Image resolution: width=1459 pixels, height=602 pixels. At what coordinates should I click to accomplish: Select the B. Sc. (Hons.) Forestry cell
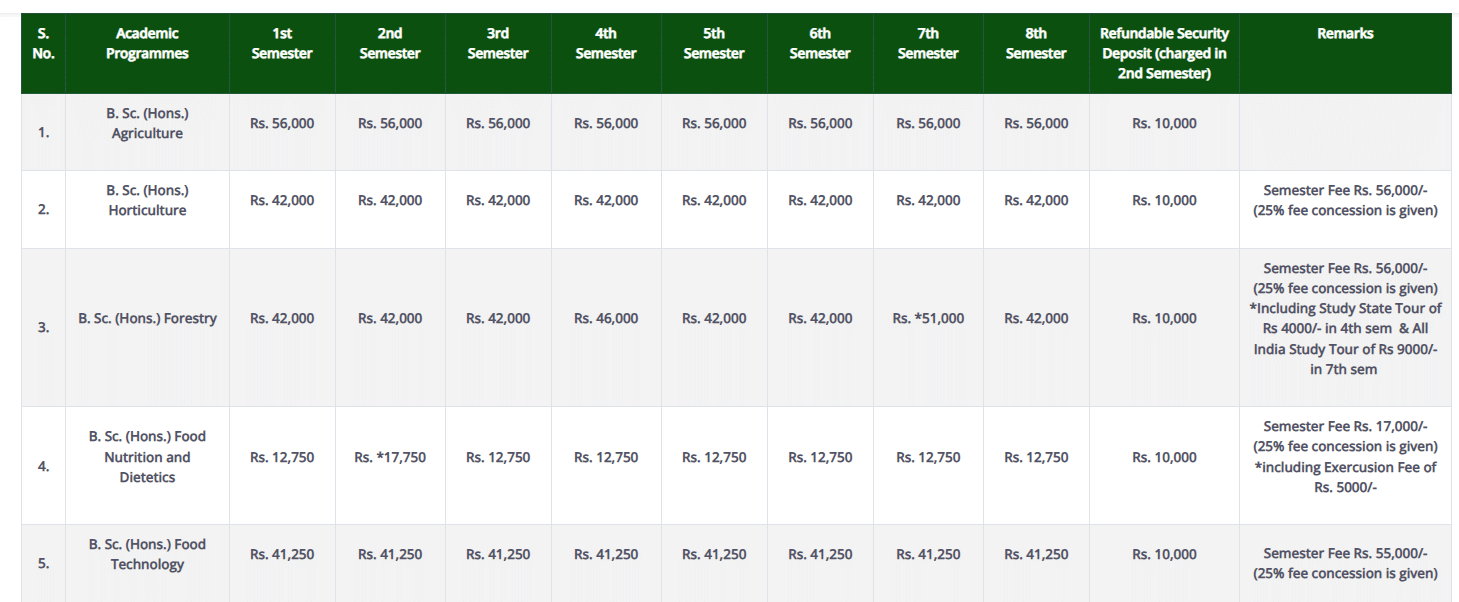pos(147,319)
